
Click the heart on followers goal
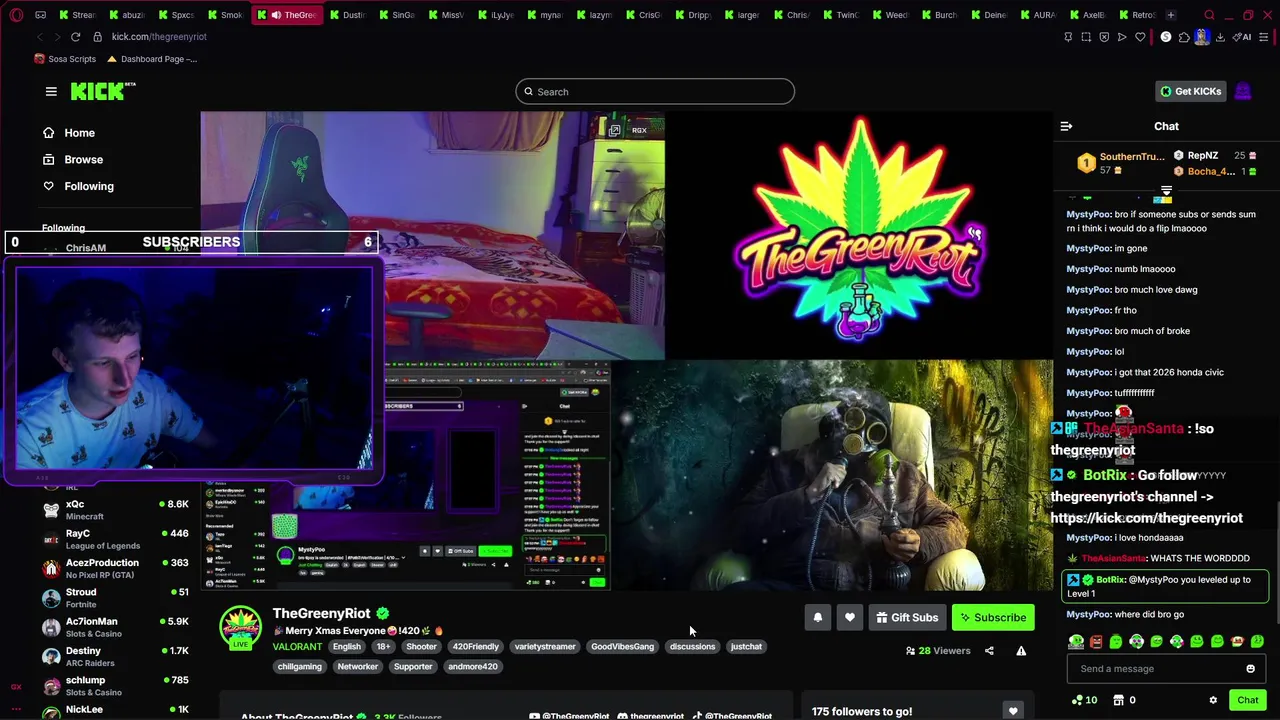(x=1013, y=711)
